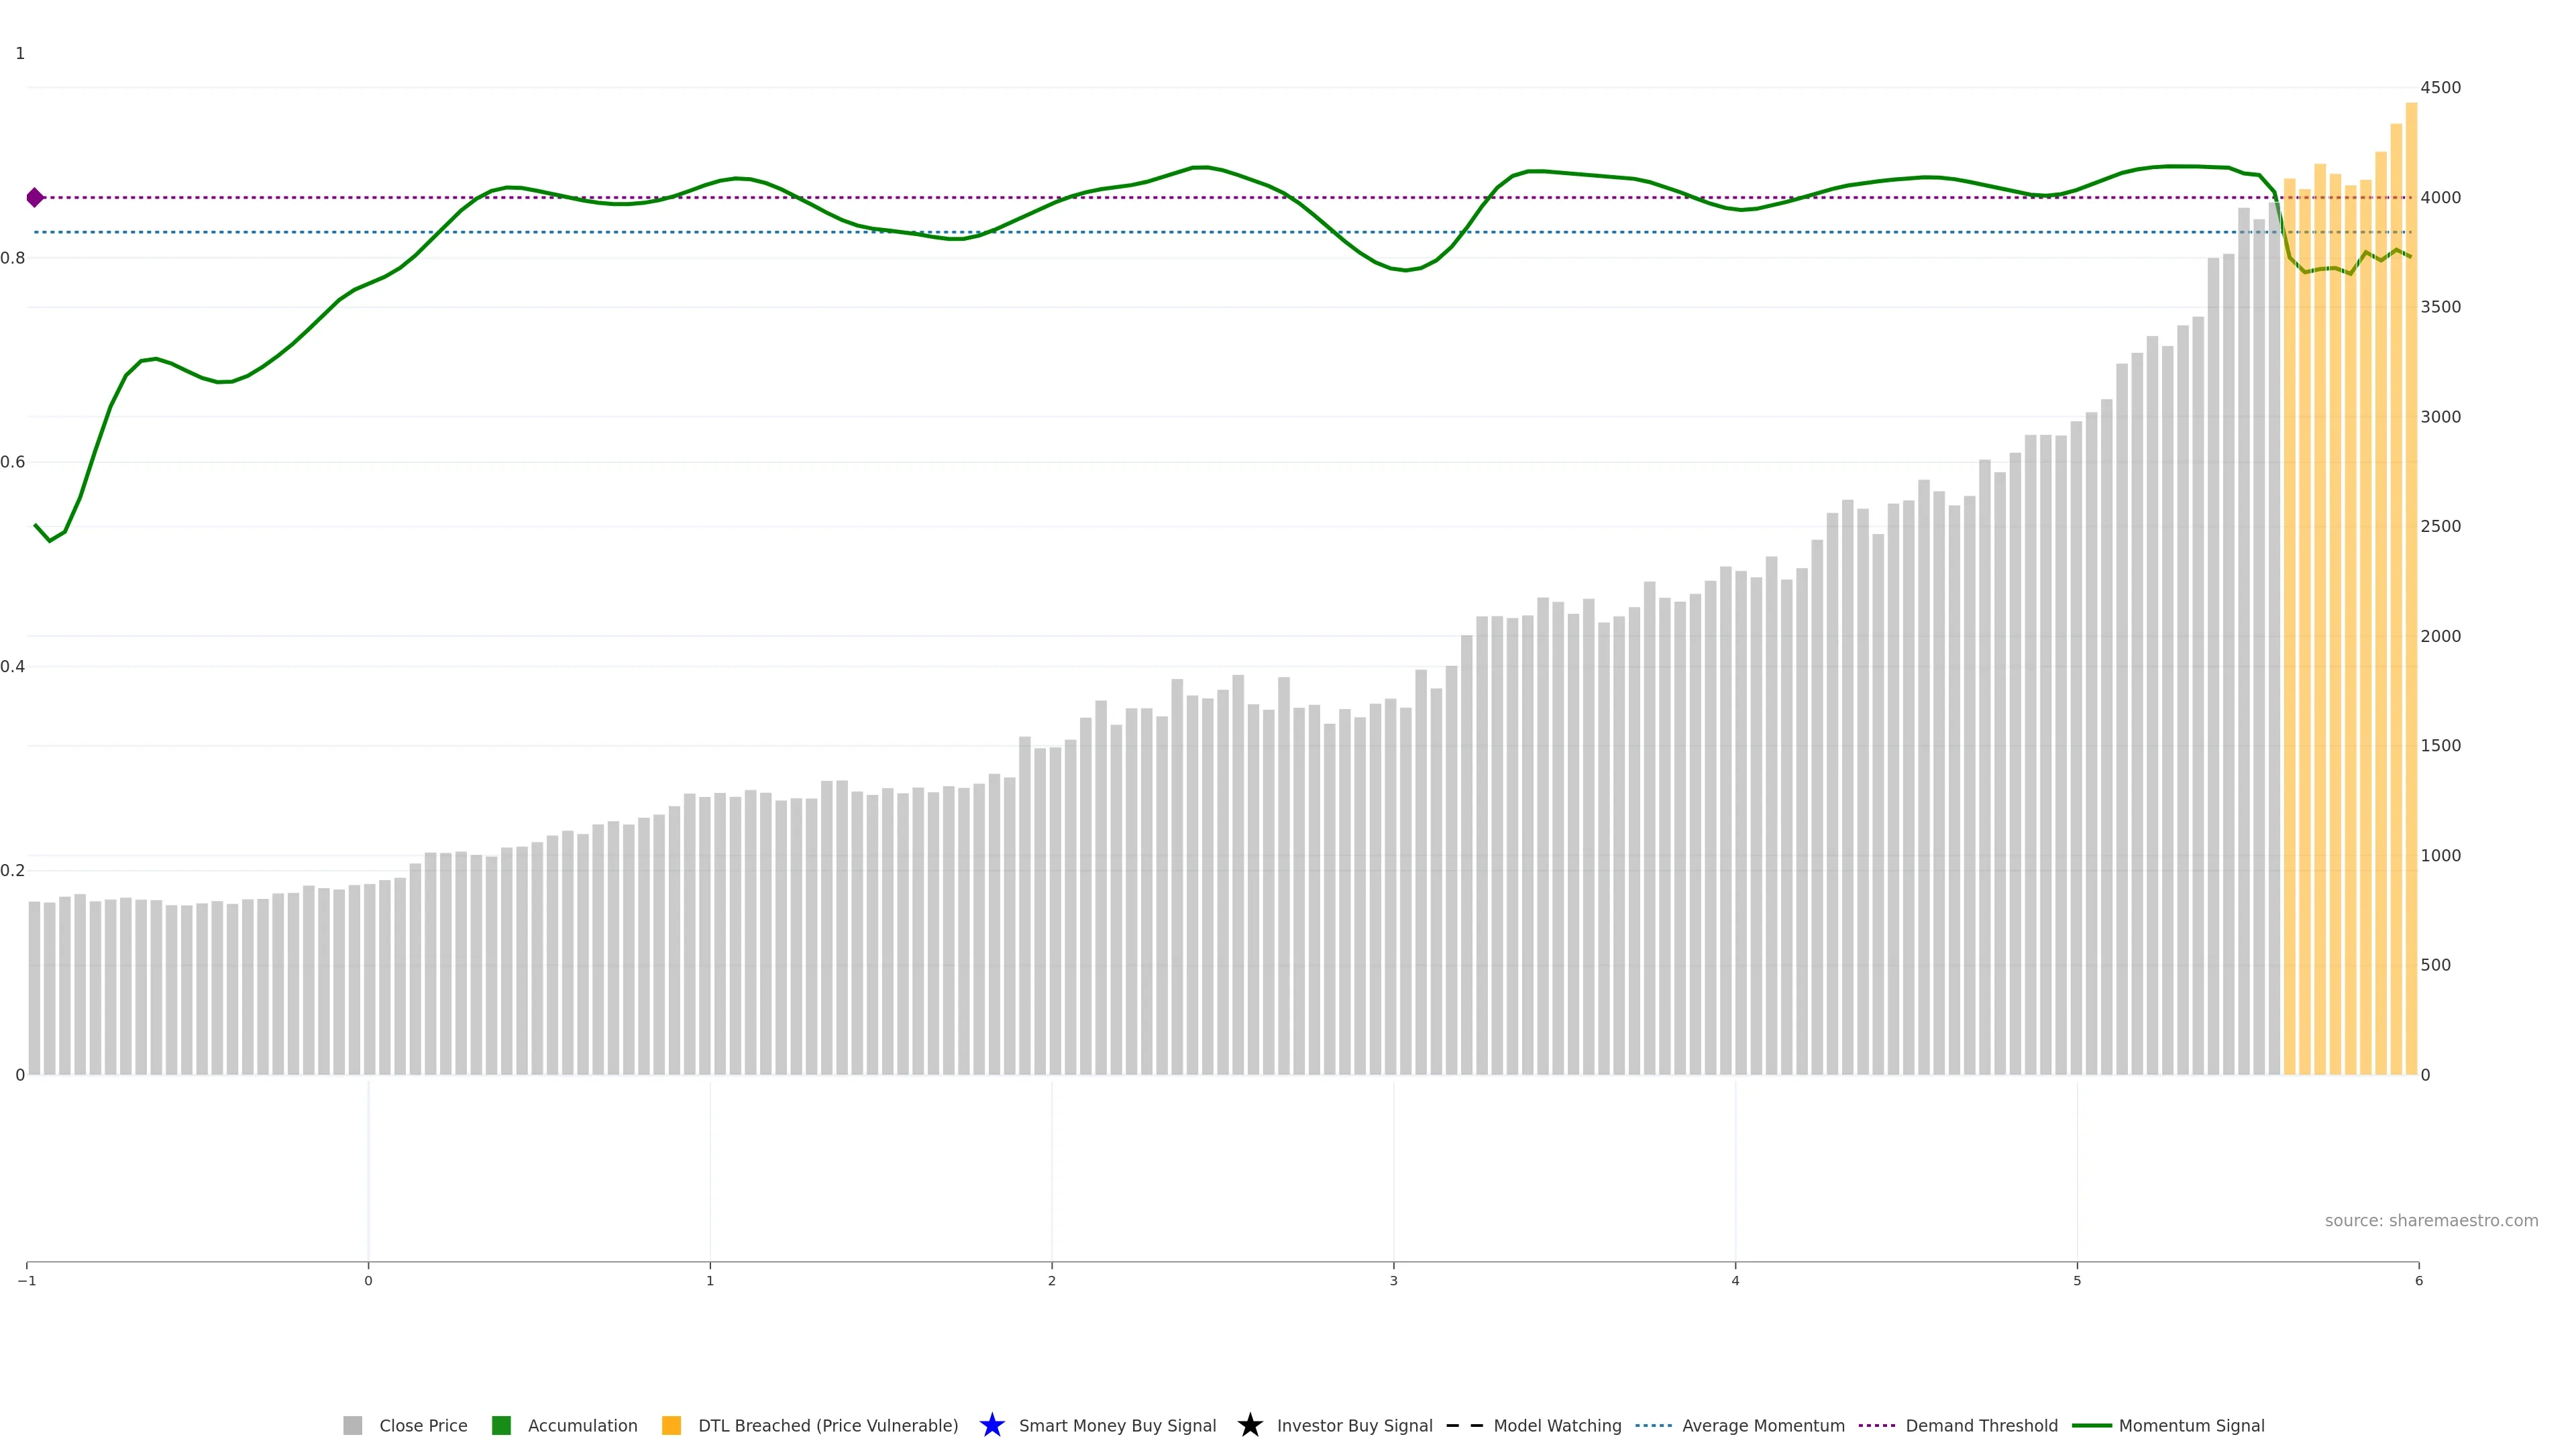Screen dimensions: 2576x1449
Task: Click the Smart Money Buy Signal label
Action: tap(1117, 1425)
